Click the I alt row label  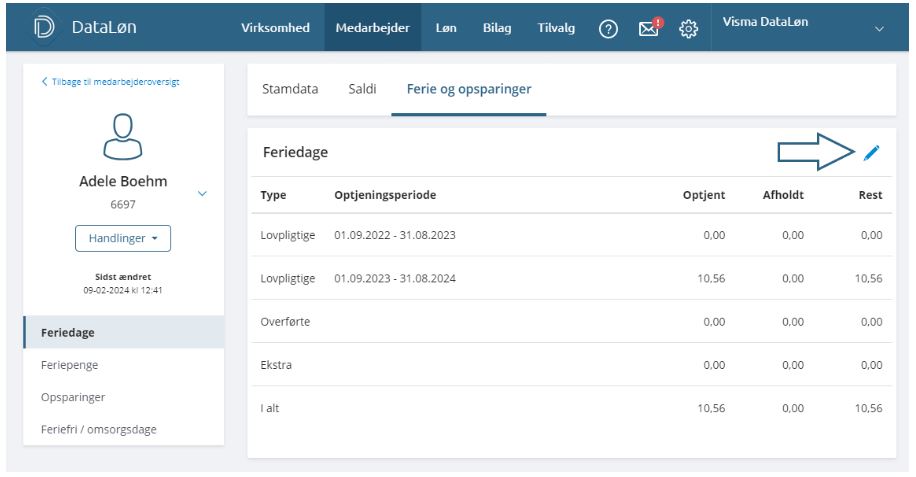(269, 408)
